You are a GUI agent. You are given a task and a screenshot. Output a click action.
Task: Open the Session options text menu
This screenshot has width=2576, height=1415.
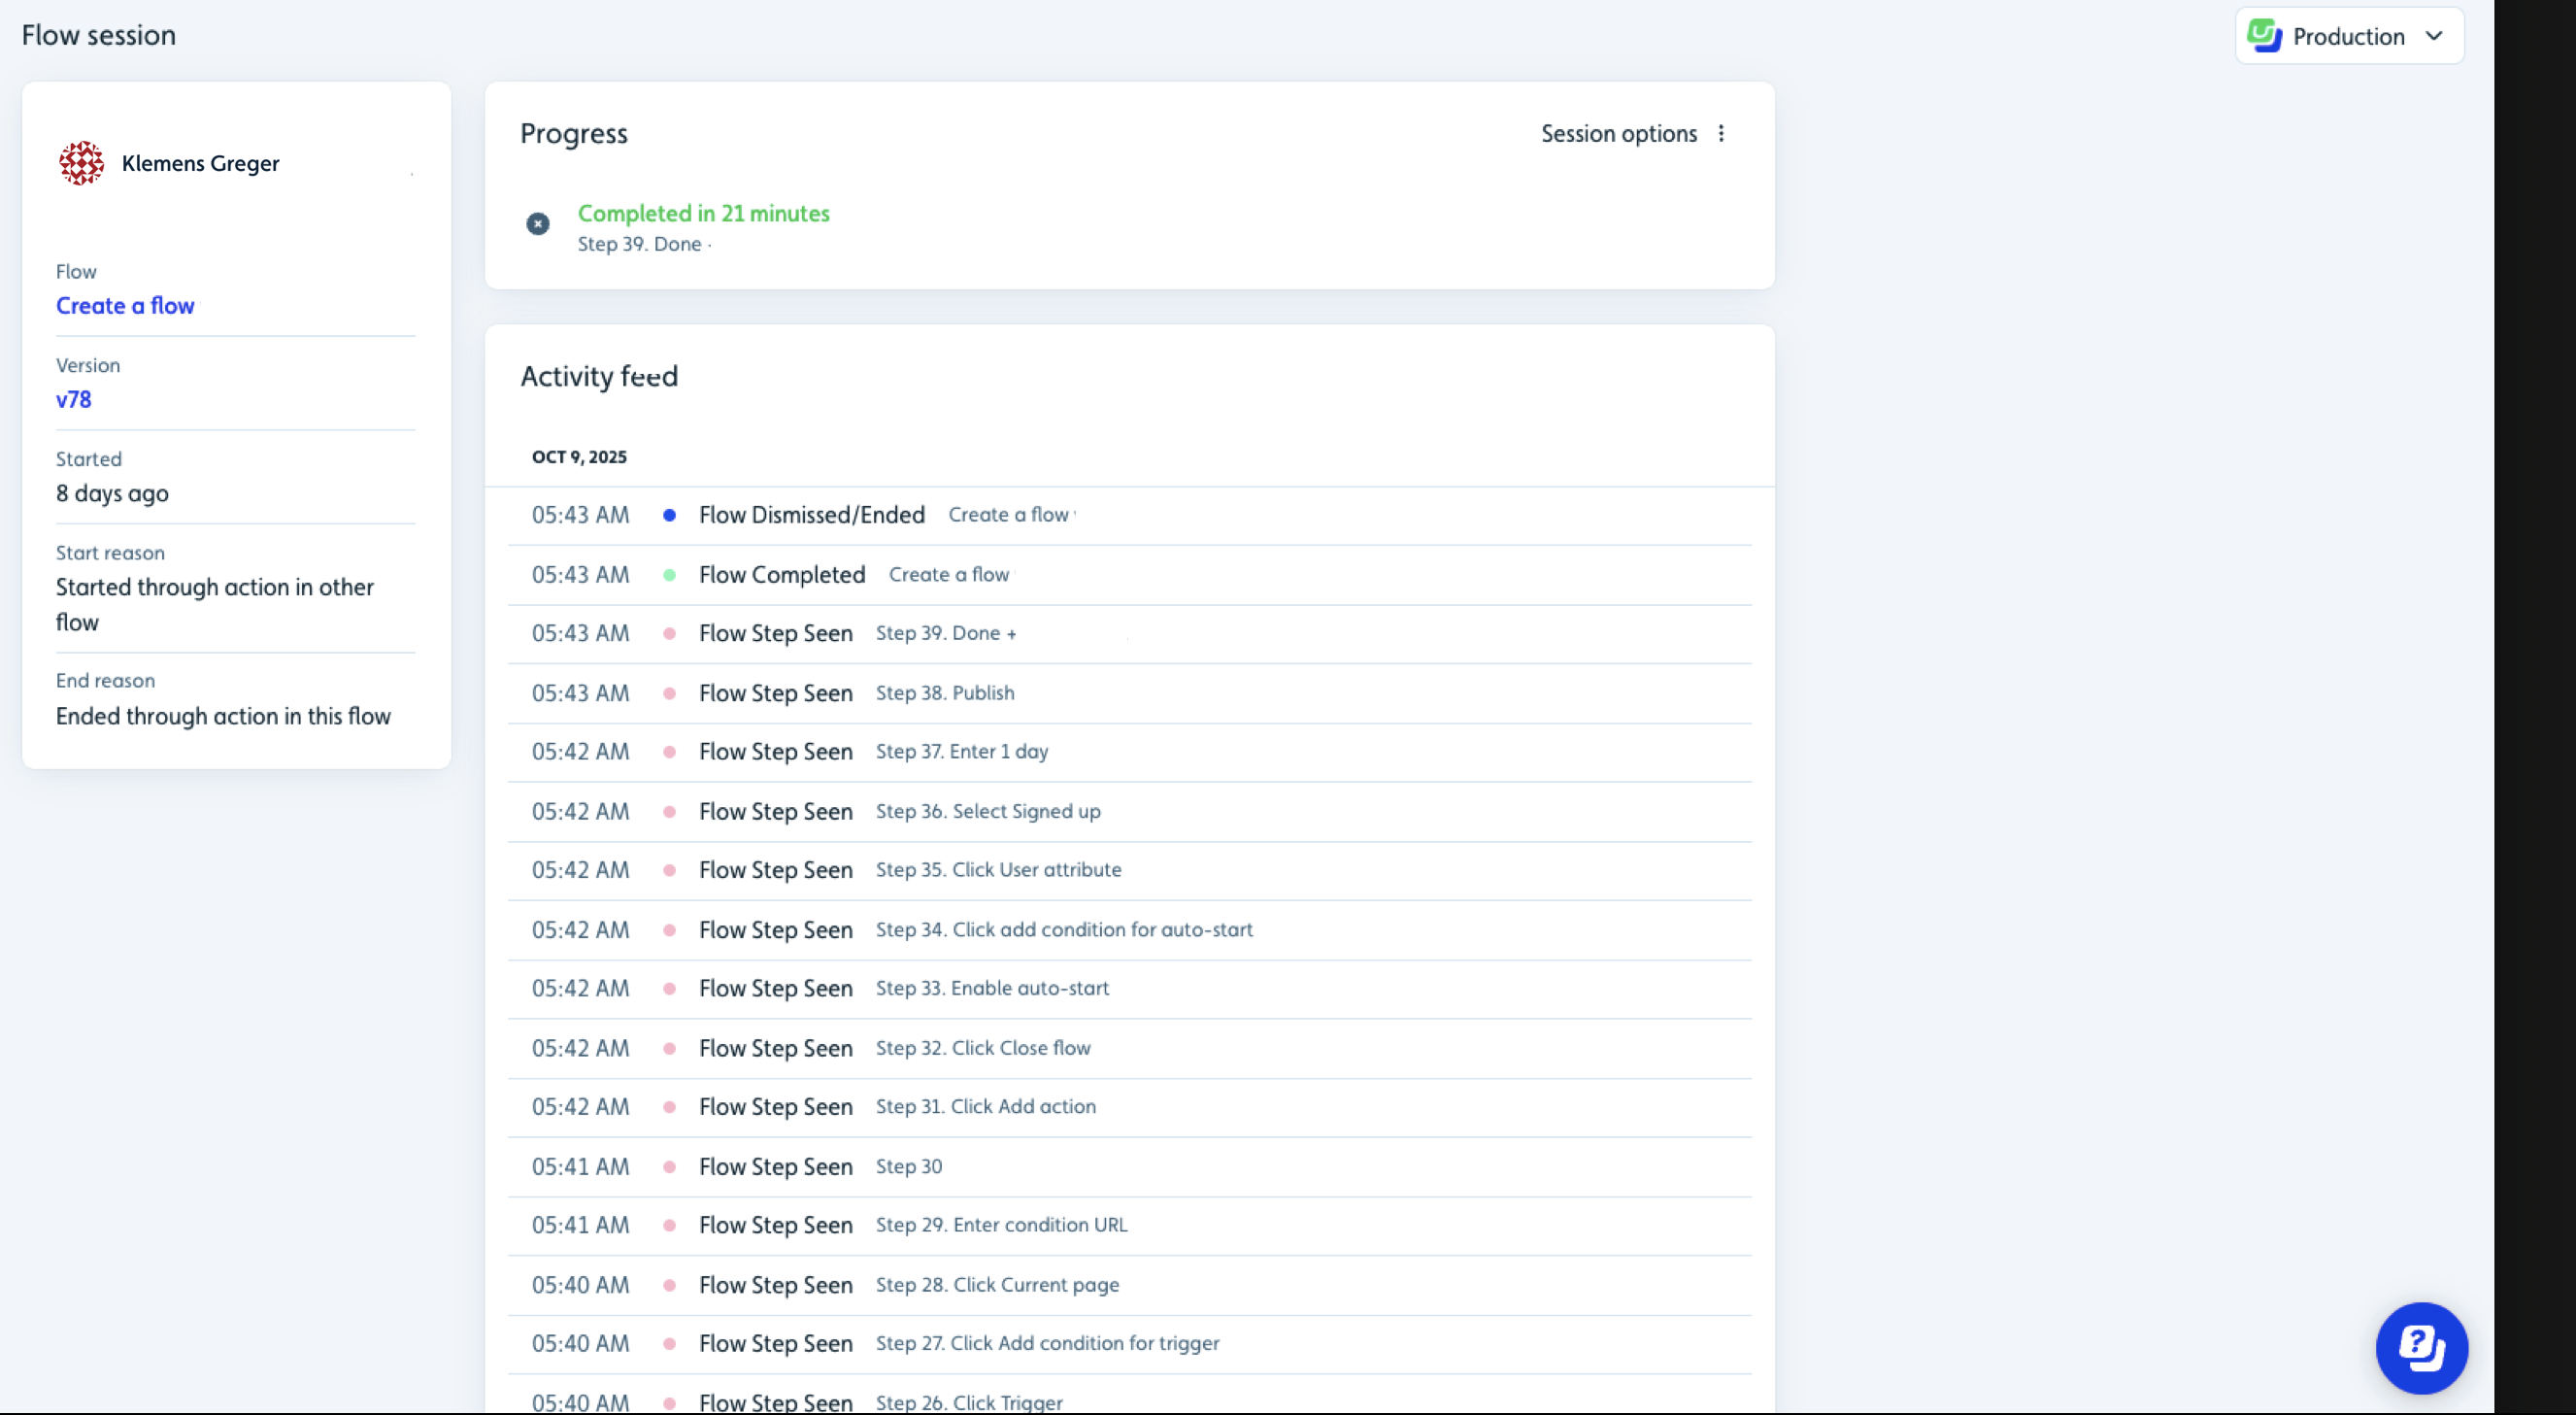coord(1618,134)
